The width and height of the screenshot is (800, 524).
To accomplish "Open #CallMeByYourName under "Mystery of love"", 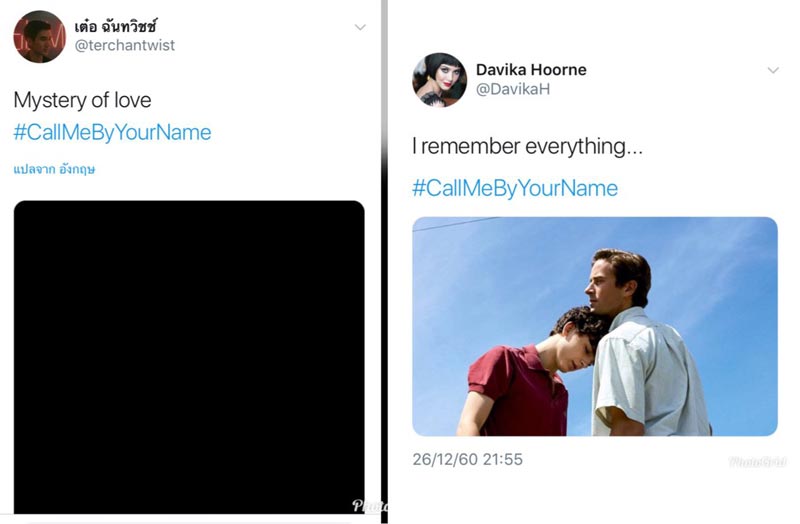I will coord(112,133).
